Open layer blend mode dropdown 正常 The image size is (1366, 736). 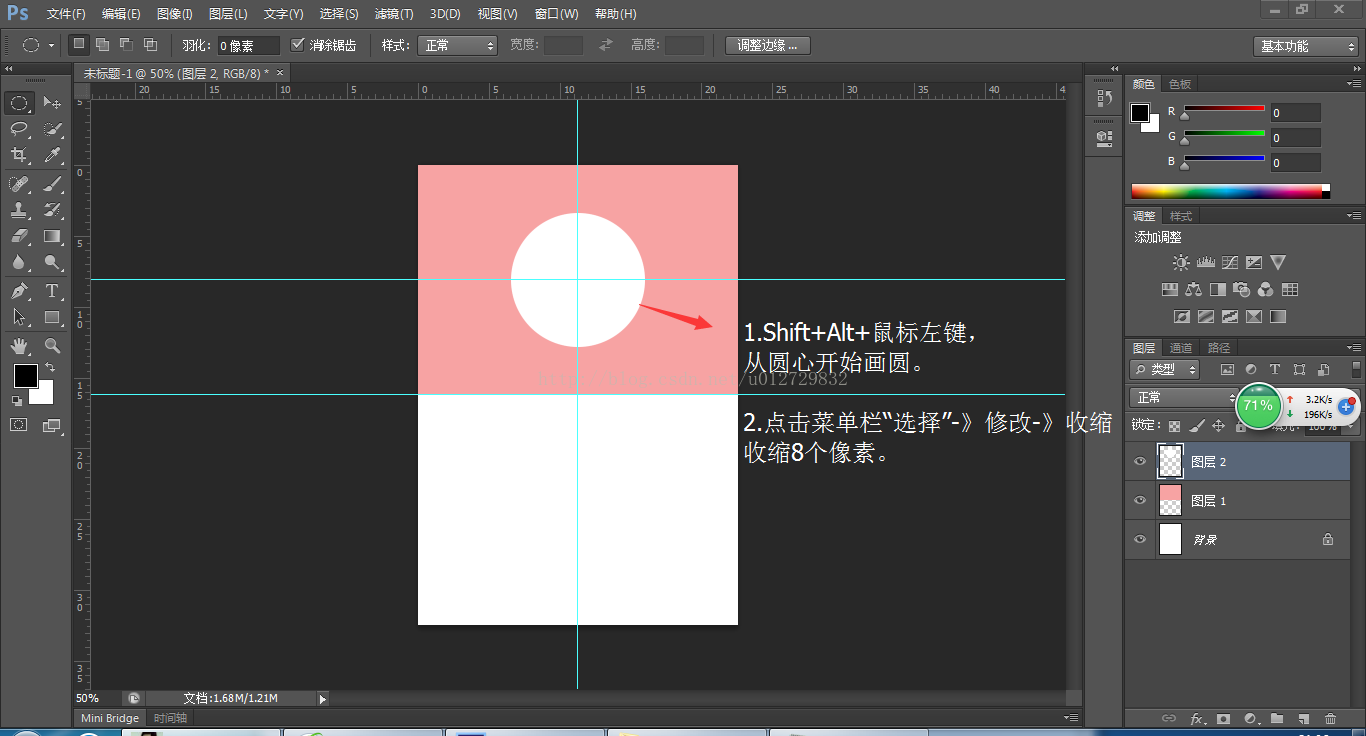coord(1184,397)
